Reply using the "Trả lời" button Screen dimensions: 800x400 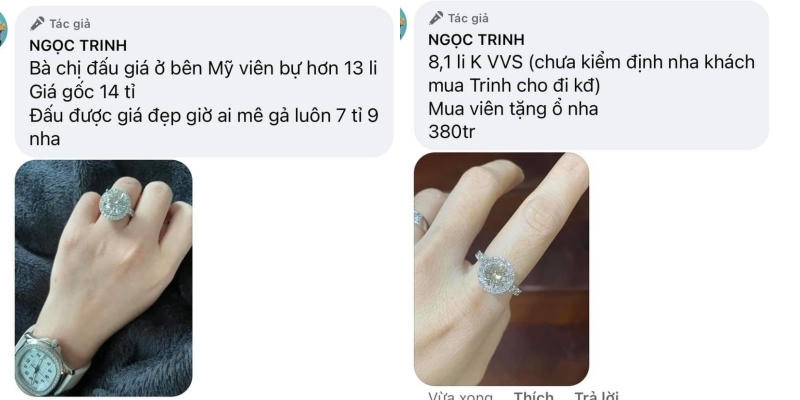pyautogui.click(x=596, y=396)
